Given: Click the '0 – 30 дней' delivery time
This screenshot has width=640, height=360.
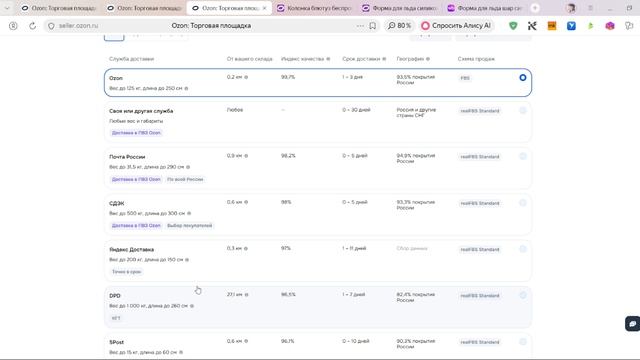Looking at the screenshot, I should click(x=356, y=110).
